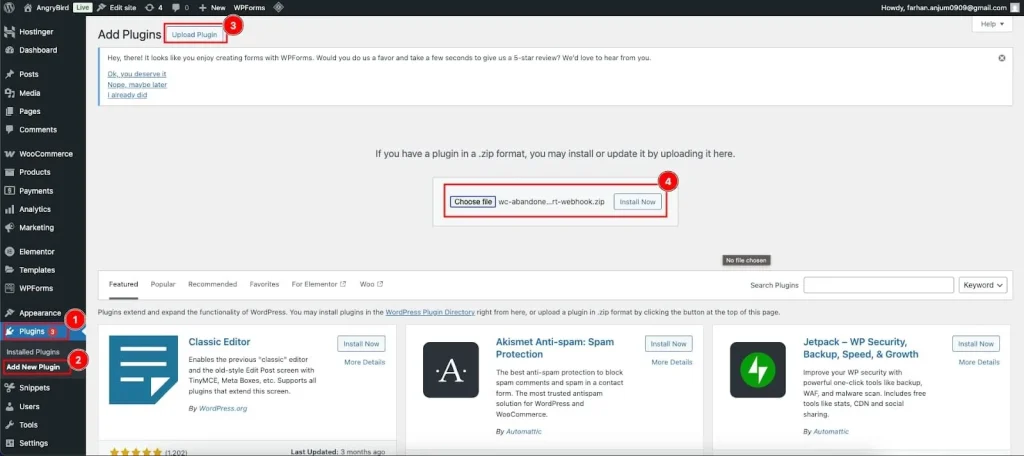Image resolution: width=1024 pixels, height=456 pixels.
Task: Install the Classic Editor plugin
Action: click(x=362, y=344)
